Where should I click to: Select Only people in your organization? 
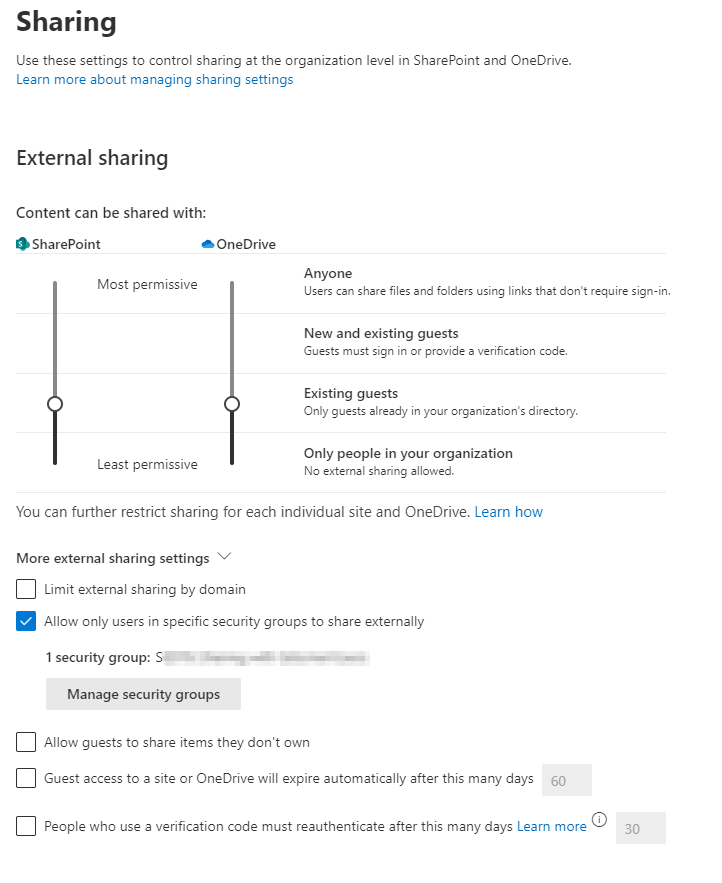point(408,454)
